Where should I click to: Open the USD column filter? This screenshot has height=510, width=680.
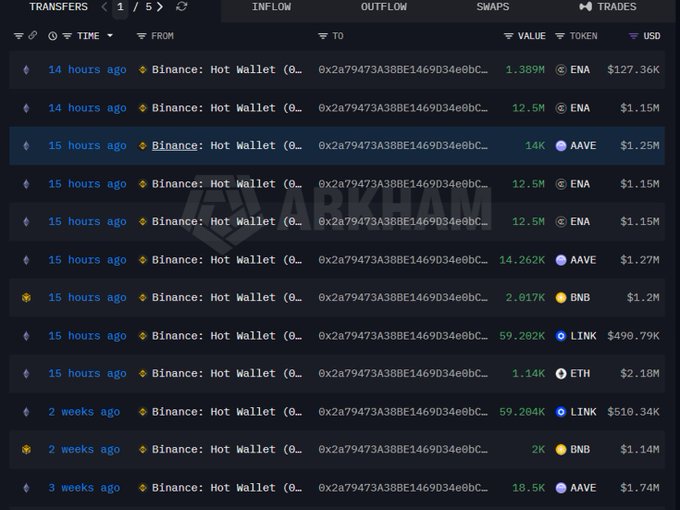(x=633, y=36)
